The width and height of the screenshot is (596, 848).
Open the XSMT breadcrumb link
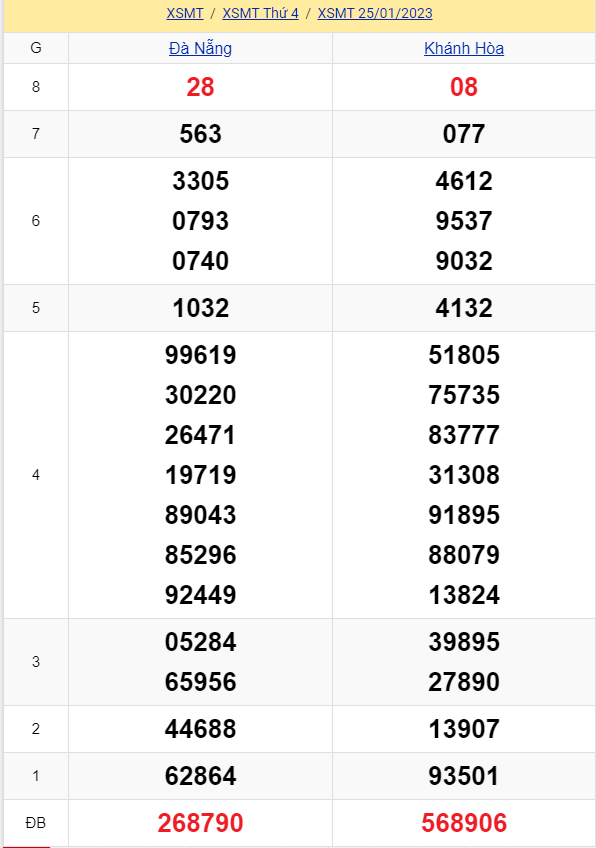[x=184, y=13]
